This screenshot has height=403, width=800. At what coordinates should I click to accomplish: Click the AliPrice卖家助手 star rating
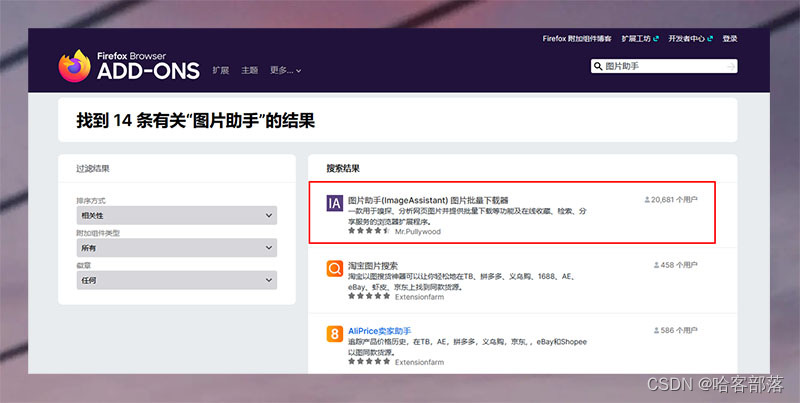click(369, 362)
